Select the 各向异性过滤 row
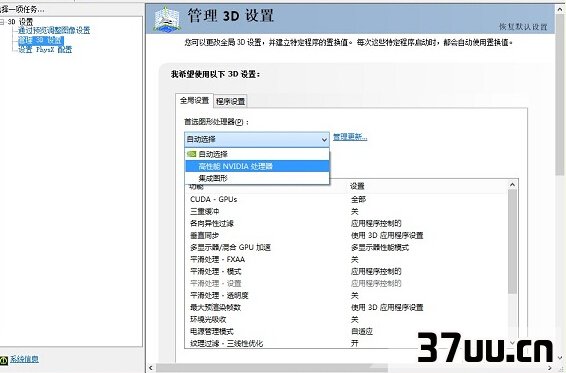This screenshot has height=373, width=566. click(347, 223)
